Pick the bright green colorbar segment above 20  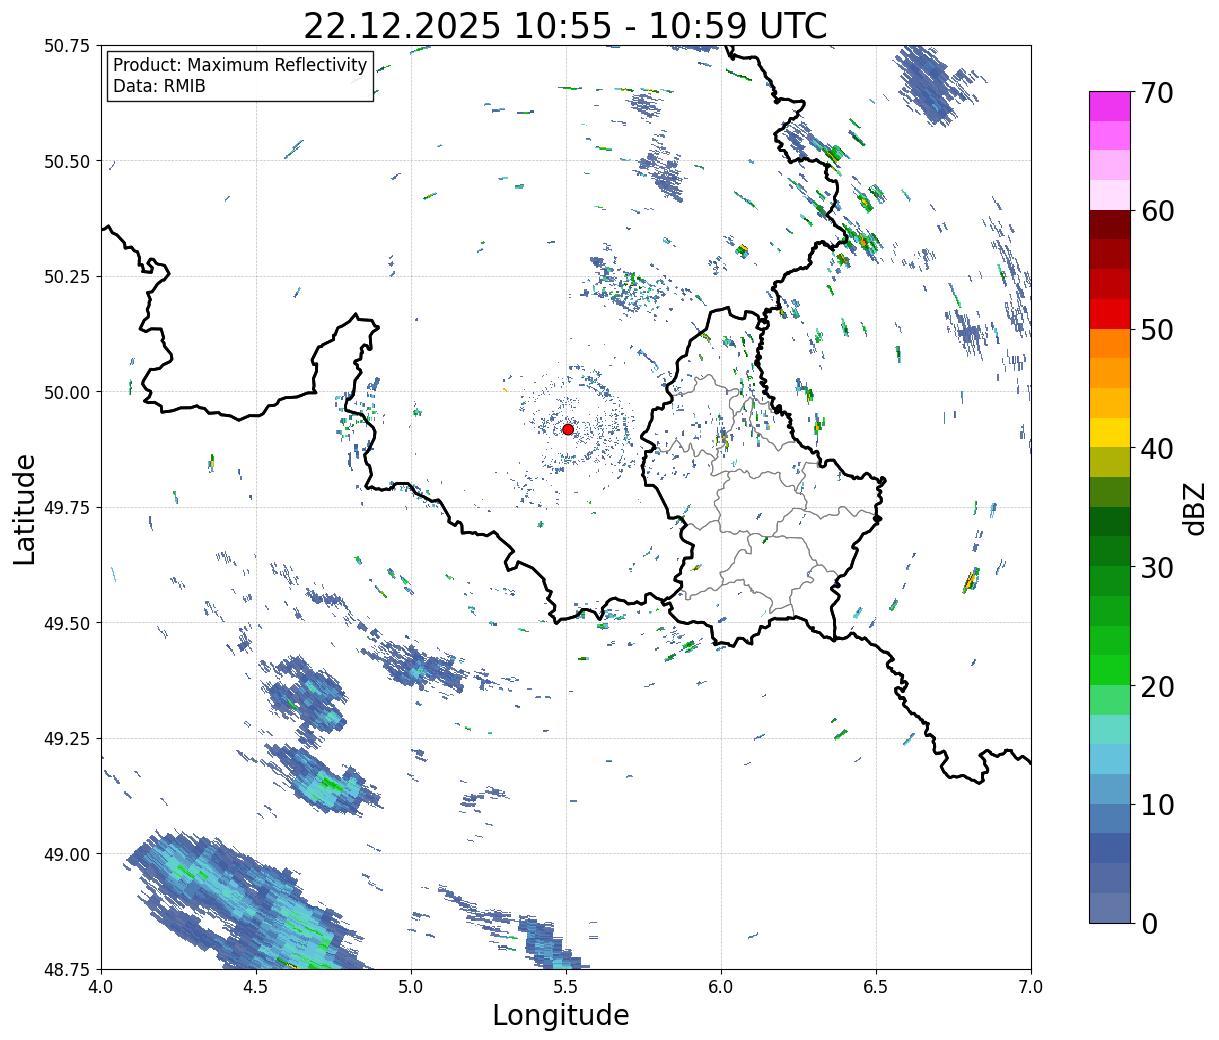click(1110, 670)
